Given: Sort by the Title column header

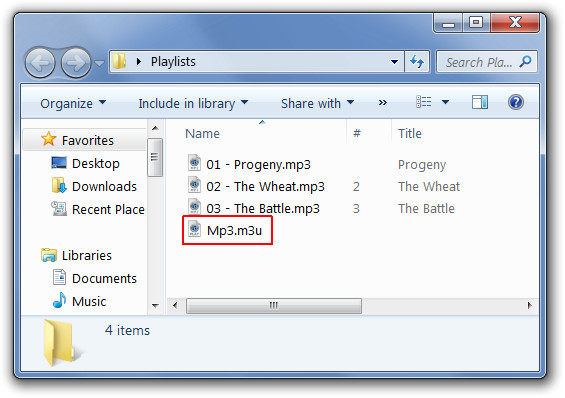Looking at the screenshot, I should click(410, 134).
